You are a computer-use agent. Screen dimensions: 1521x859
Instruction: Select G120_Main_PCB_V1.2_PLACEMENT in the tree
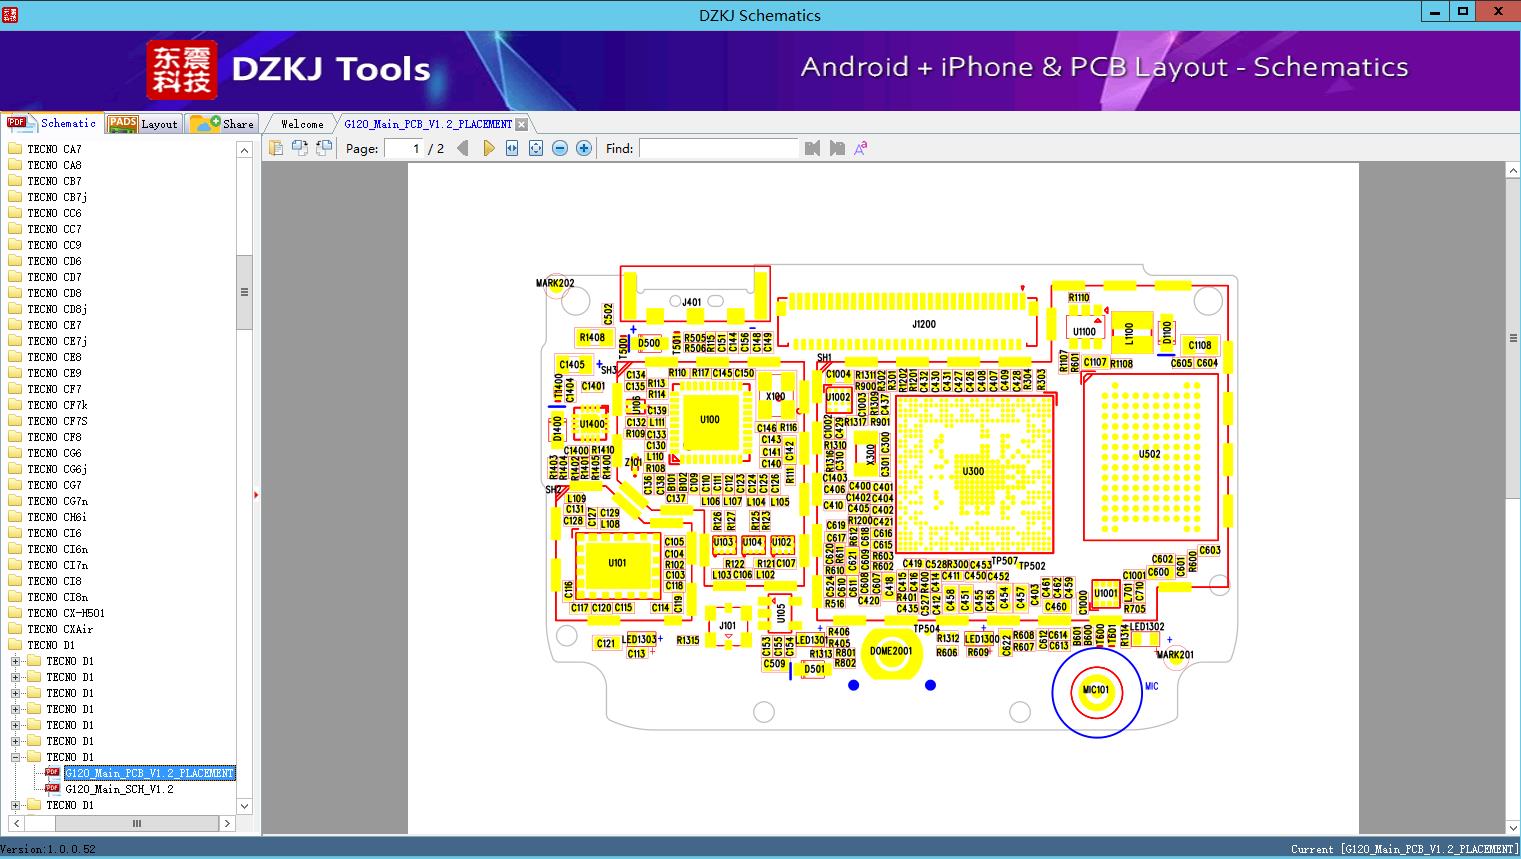pos(149,773)
